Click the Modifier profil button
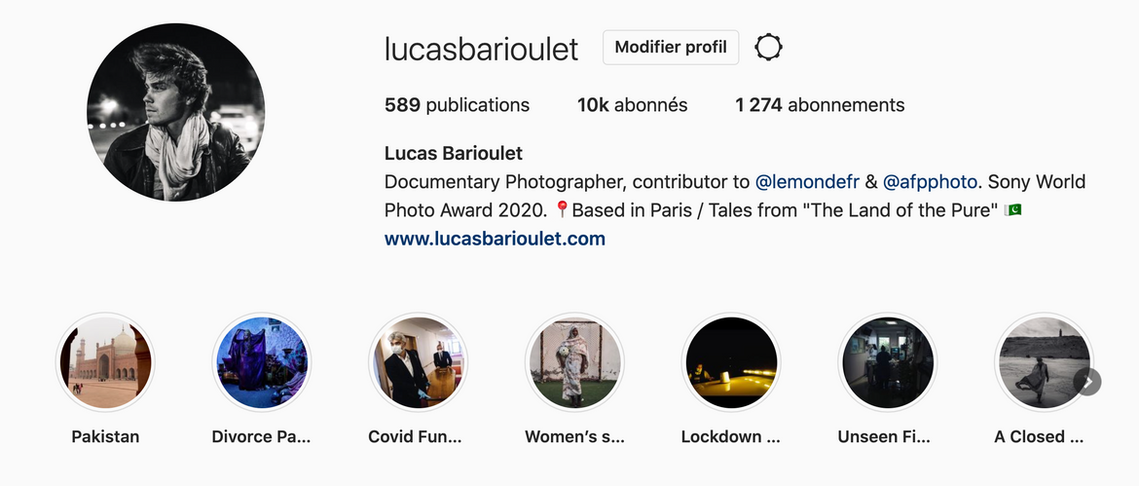The height and width of the screenshot is (486, 1139). (670, 47)
